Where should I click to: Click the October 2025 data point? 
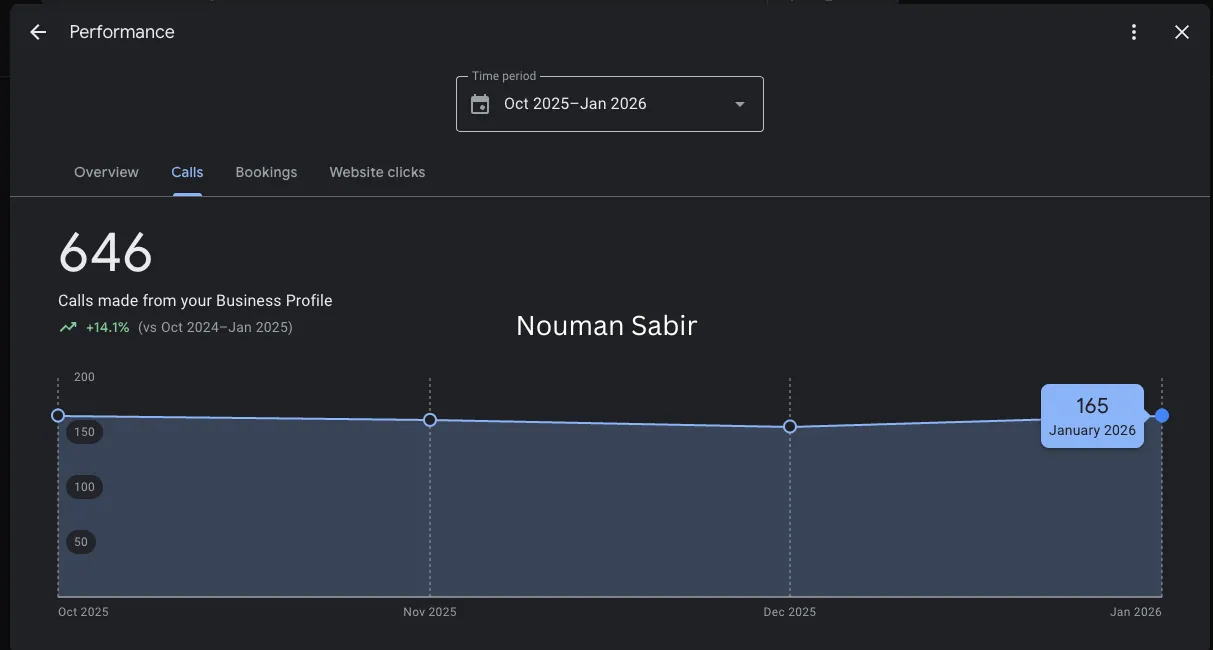click(58, 415)
